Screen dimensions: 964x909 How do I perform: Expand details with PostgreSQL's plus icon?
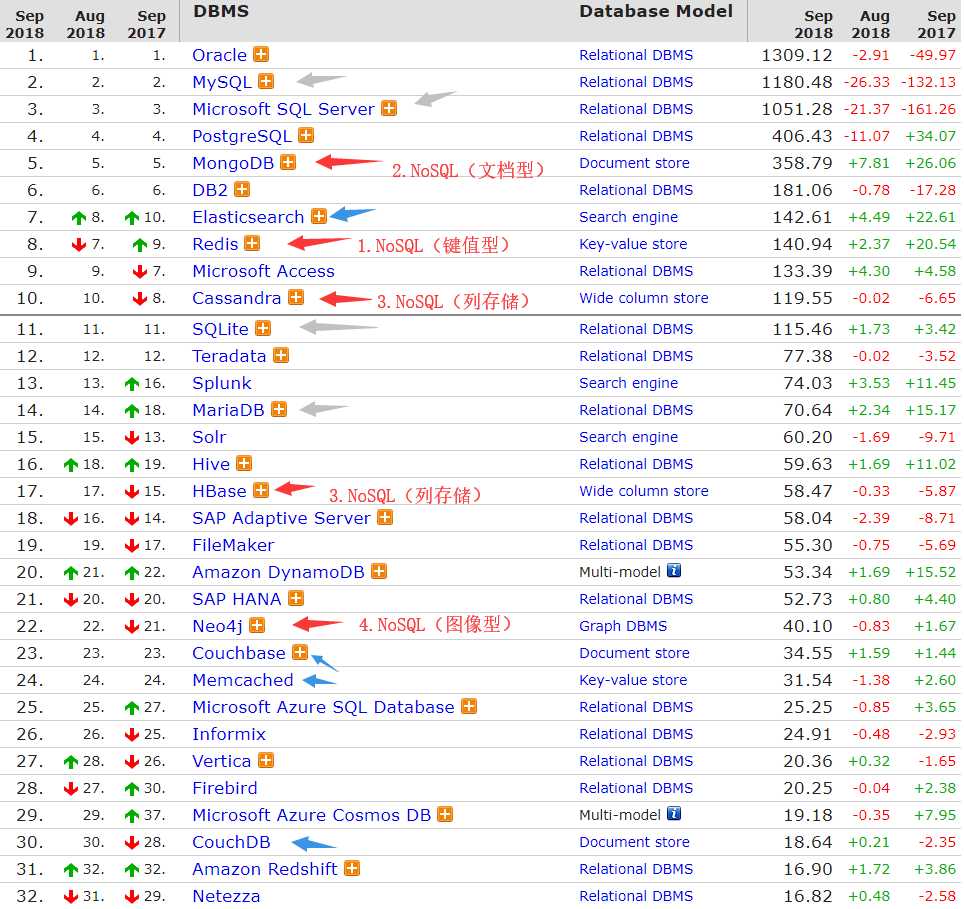click(306, 135)
